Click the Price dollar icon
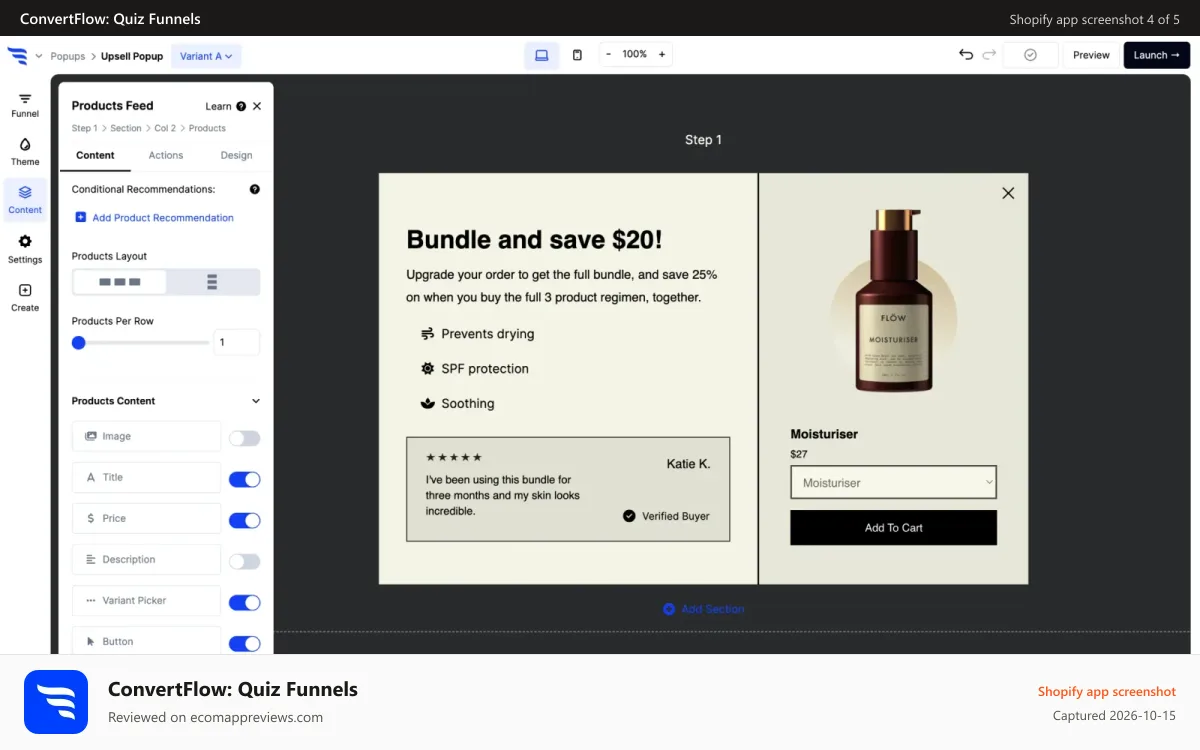The image size is (1200, 750). point(90,518)
